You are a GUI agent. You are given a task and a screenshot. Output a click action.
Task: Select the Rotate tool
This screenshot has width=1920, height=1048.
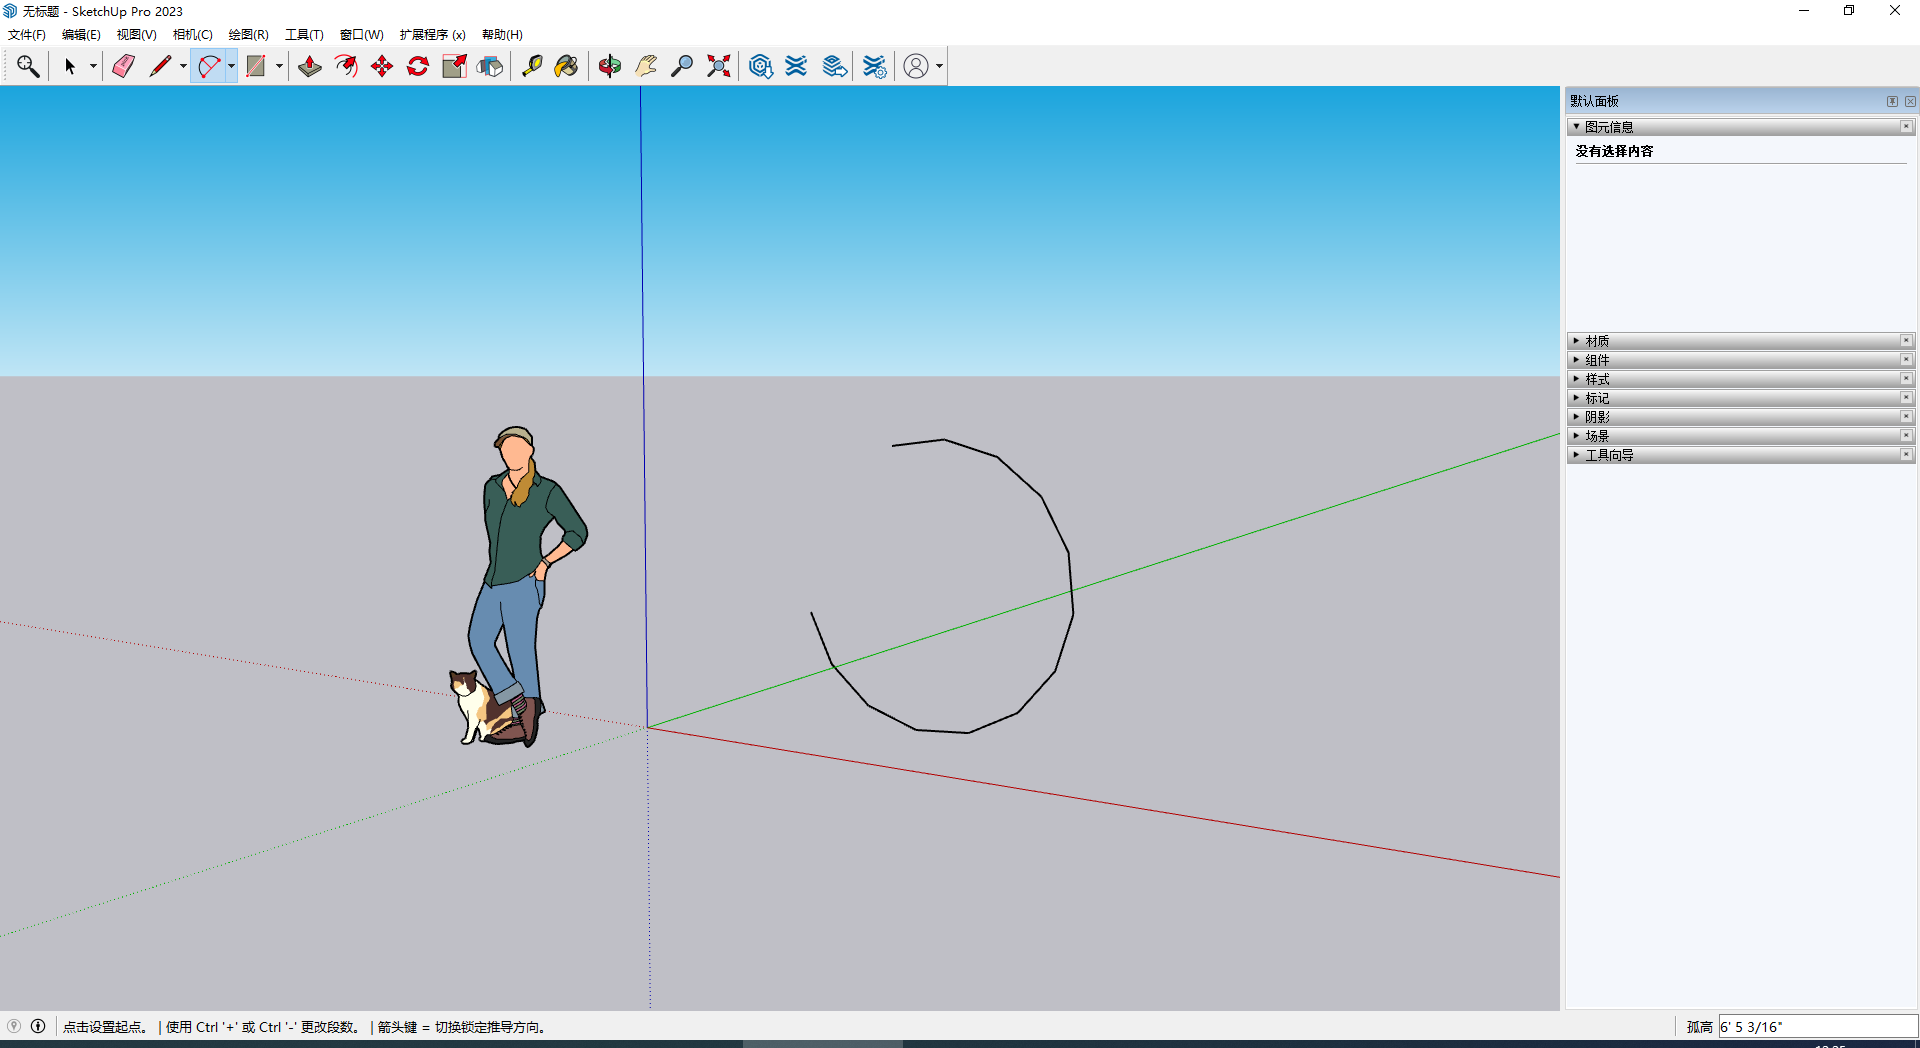point(418,66)
